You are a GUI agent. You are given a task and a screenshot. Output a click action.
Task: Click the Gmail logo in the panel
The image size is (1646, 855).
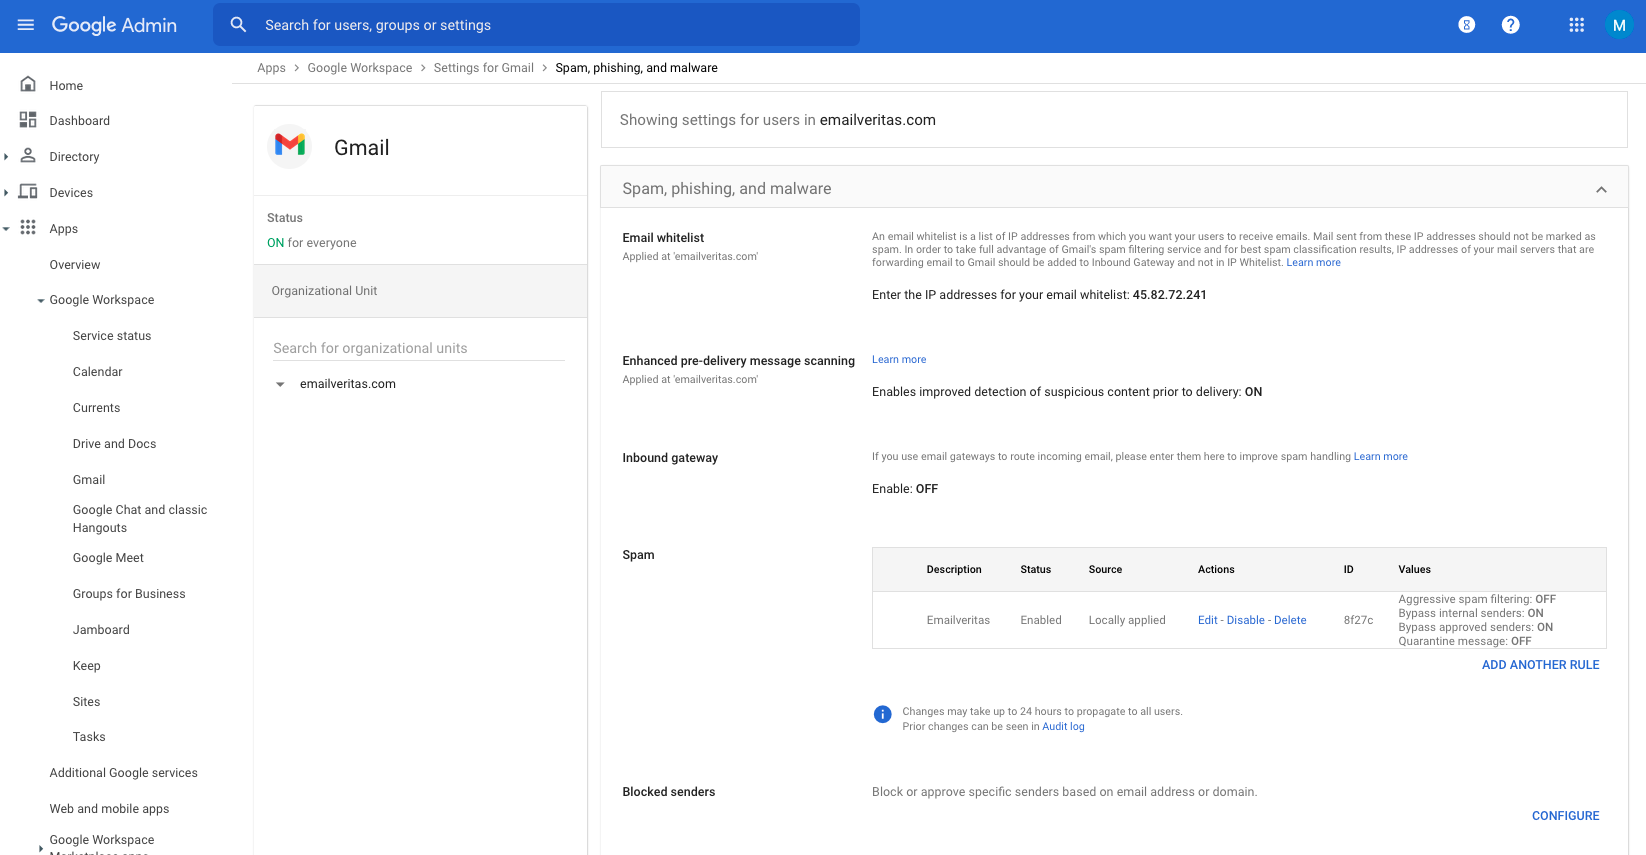pyautogui.click(x=290, y=146)
